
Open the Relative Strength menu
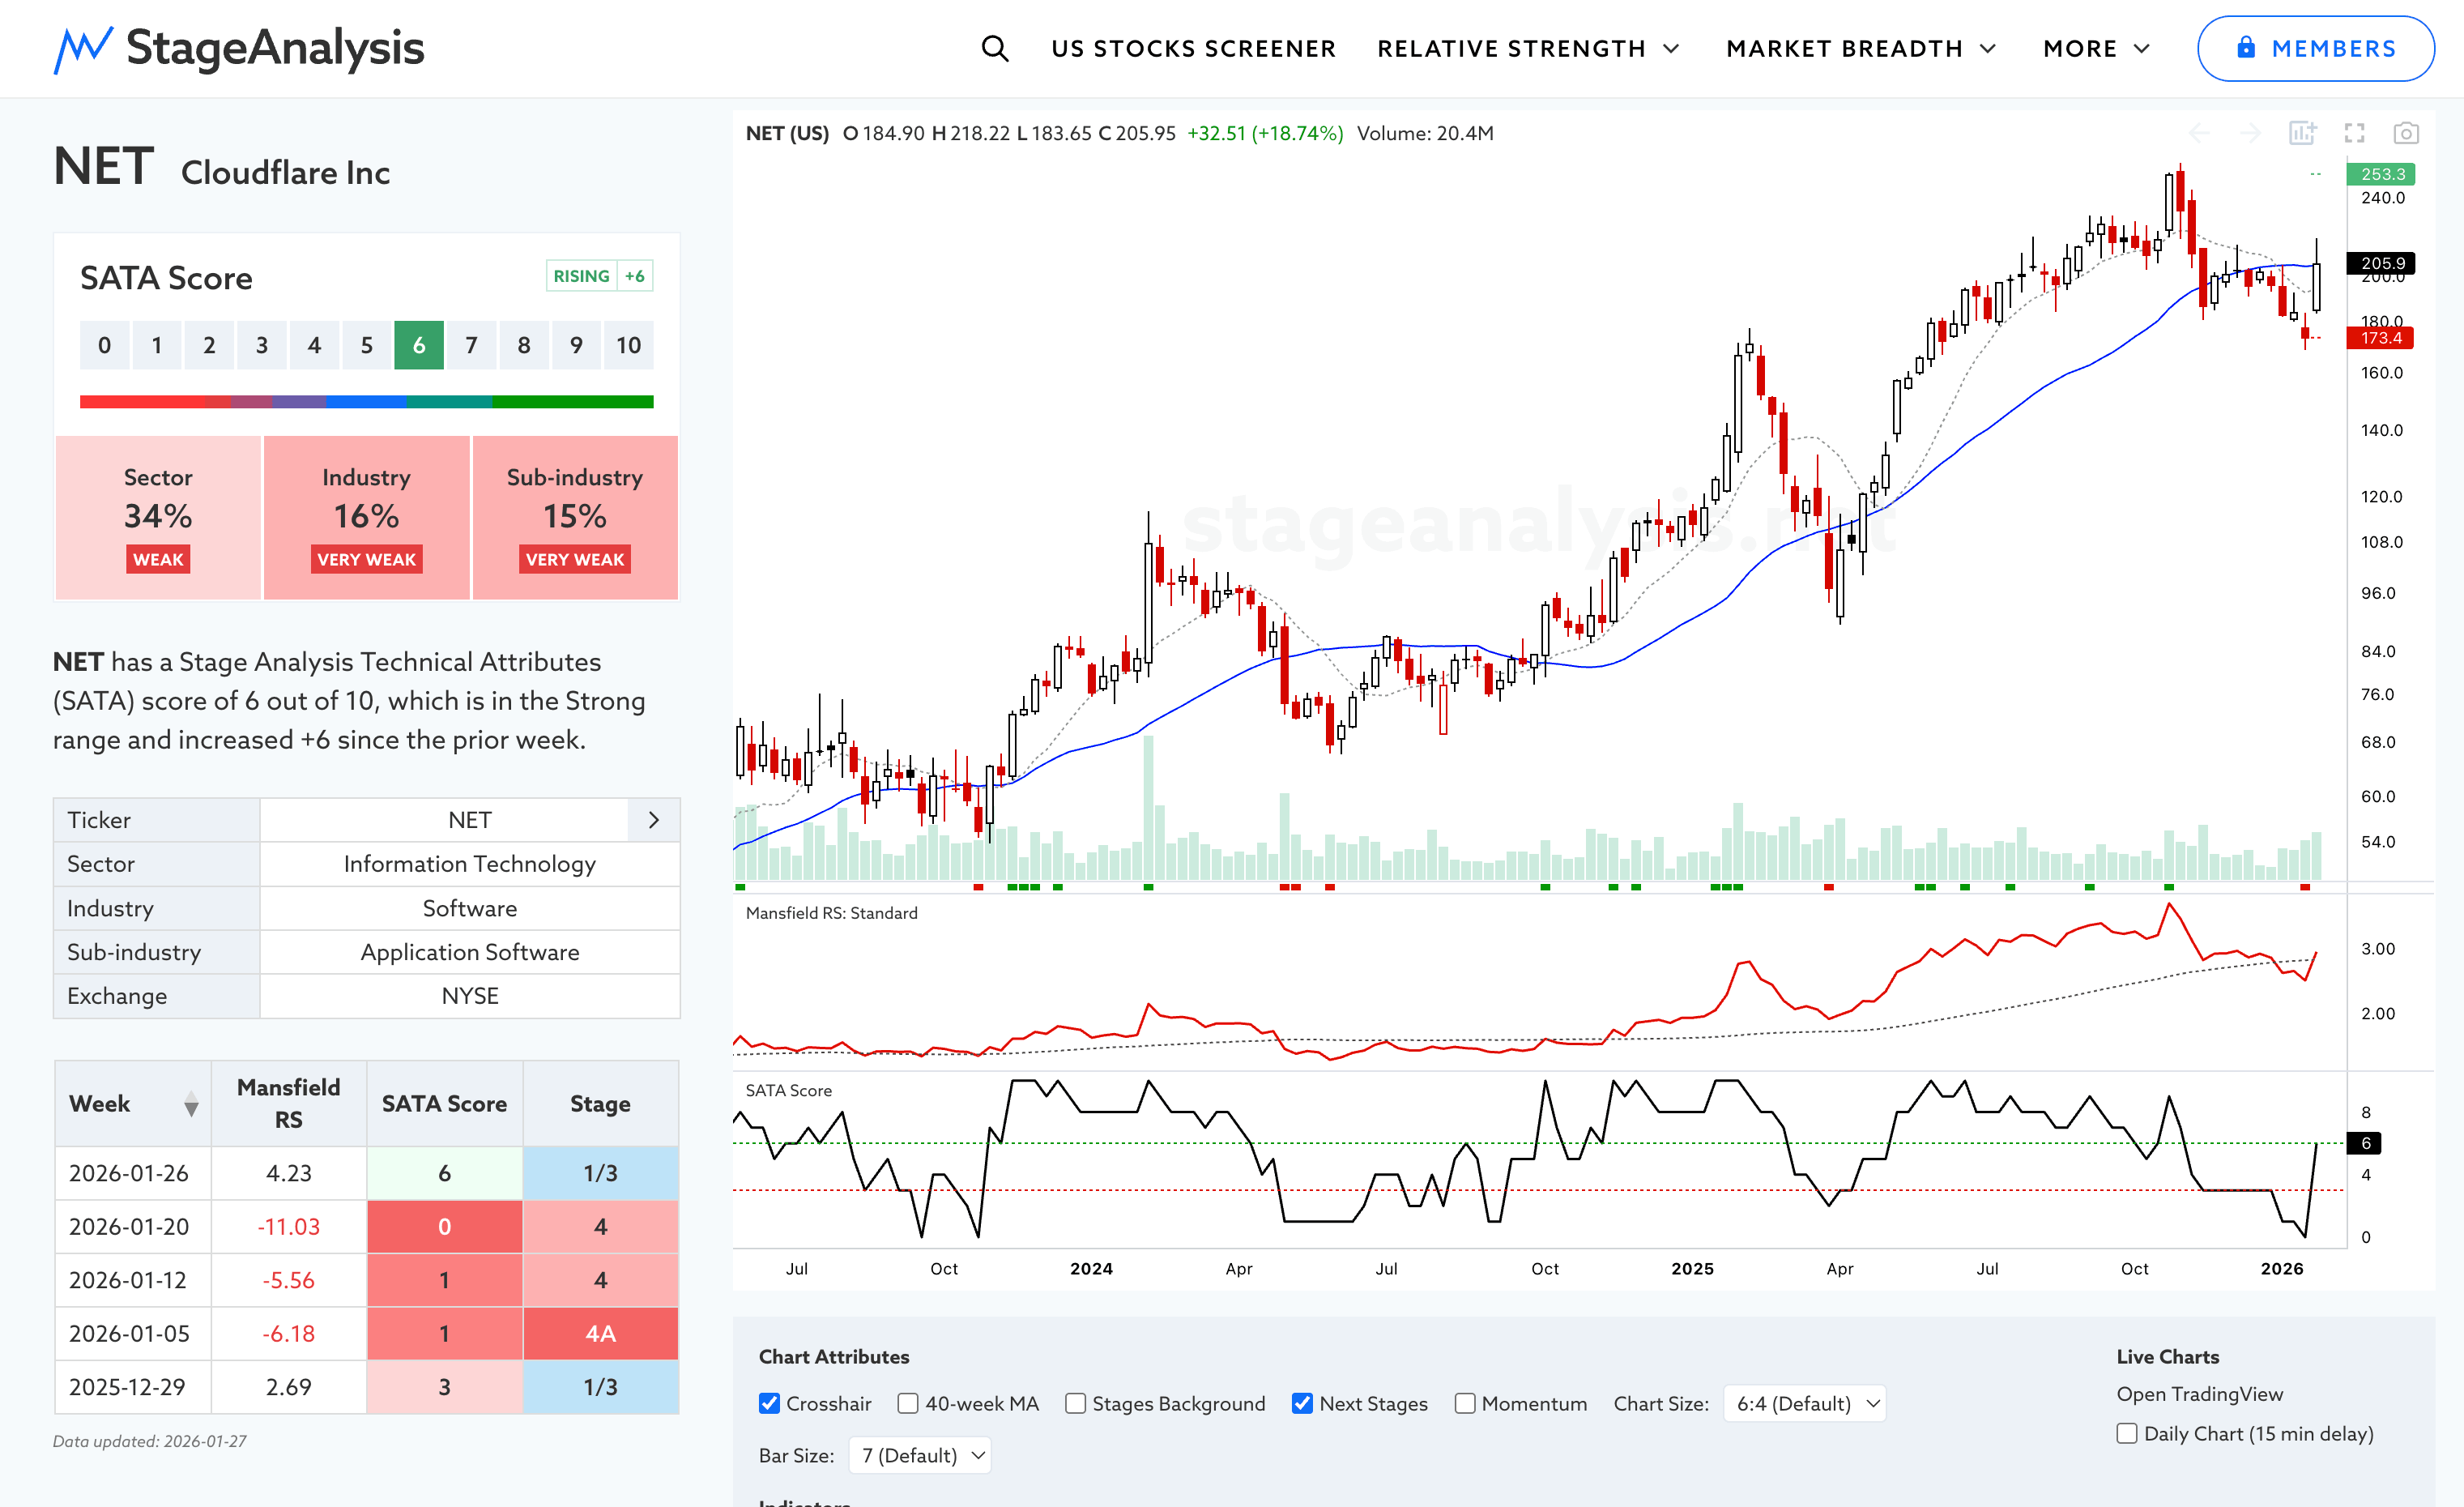coord(1527,48)
